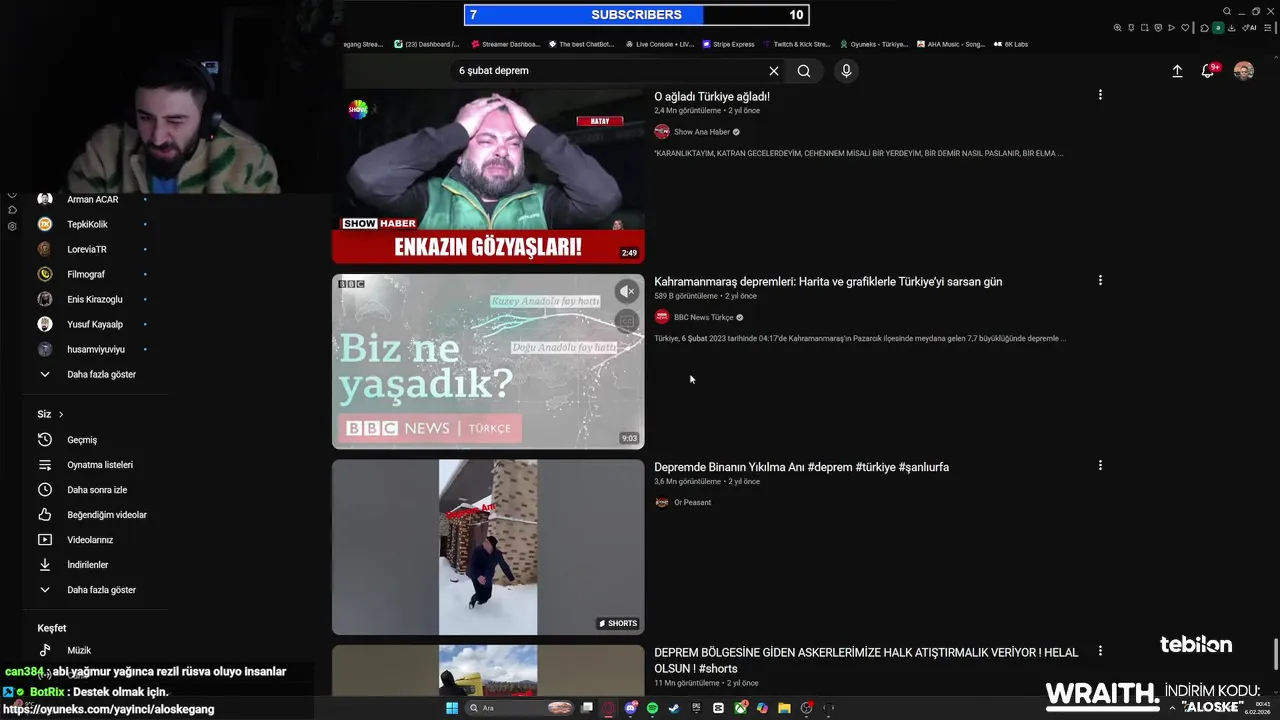Open 'Depremde Binanın Yıkılma Anı' title
The image size is (1280, 720).
(x=802, y=467)
